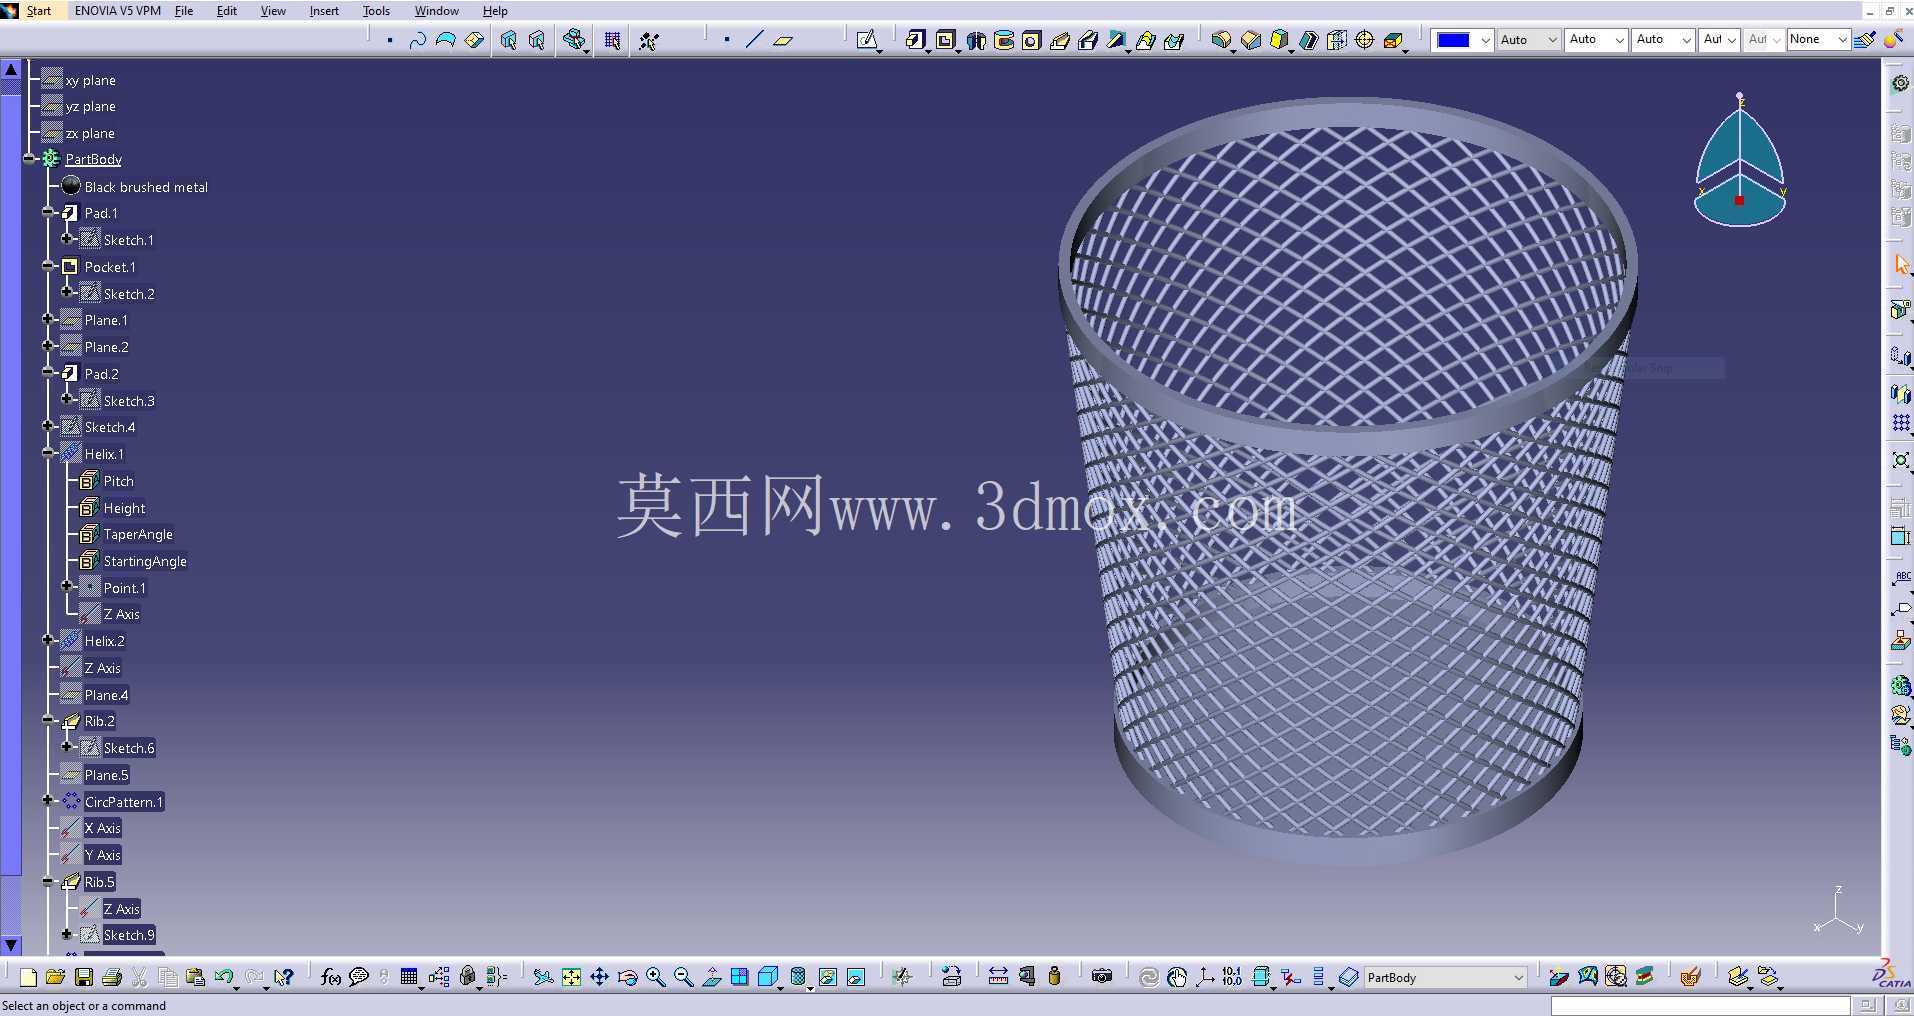Click the Axis System icon in bottom toolbar
1914x1016 pixels.
tap(1205, 977)
